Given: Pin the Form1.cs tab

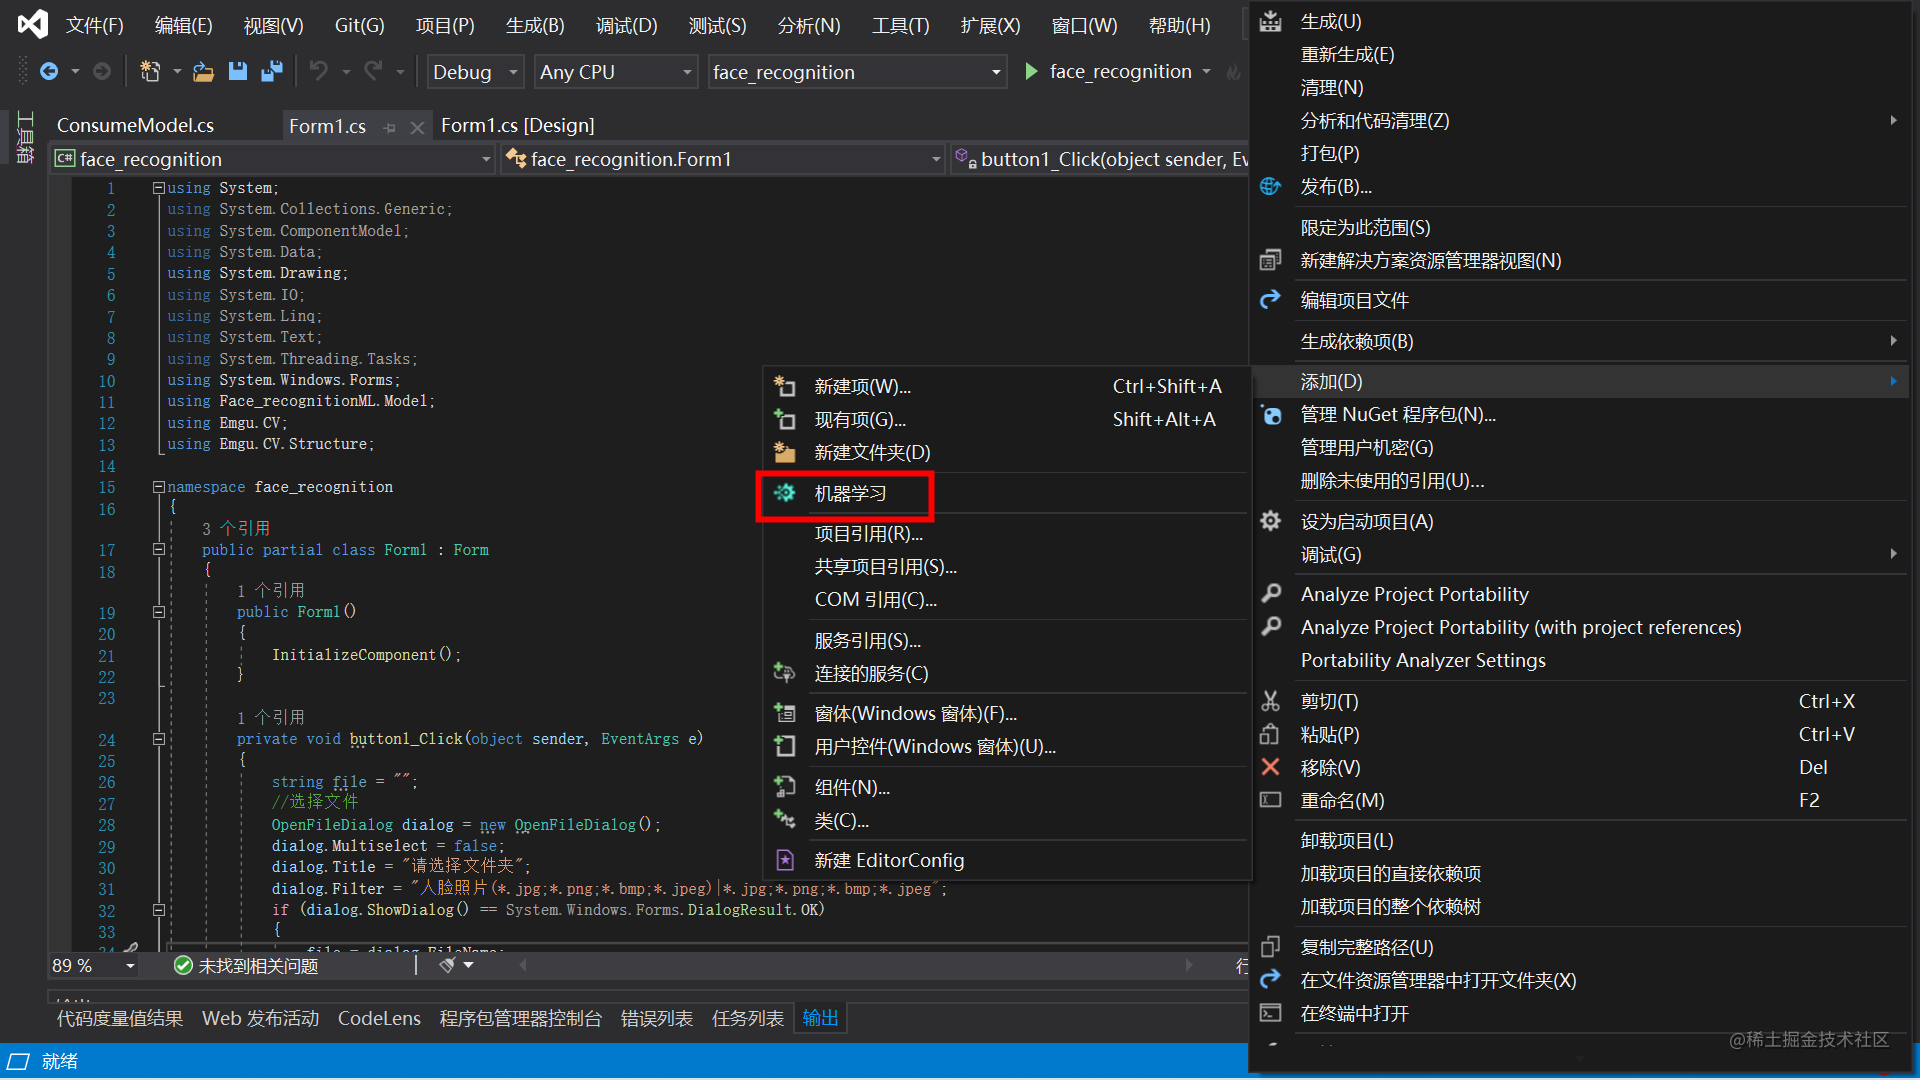Looking at the screenshot, I should (390, 127).
